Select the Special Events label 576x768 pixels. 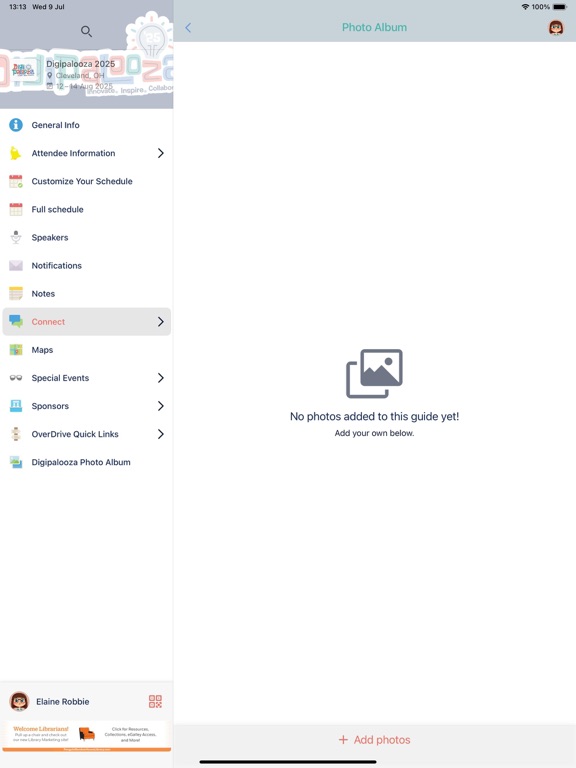click(x=60, y=378)
